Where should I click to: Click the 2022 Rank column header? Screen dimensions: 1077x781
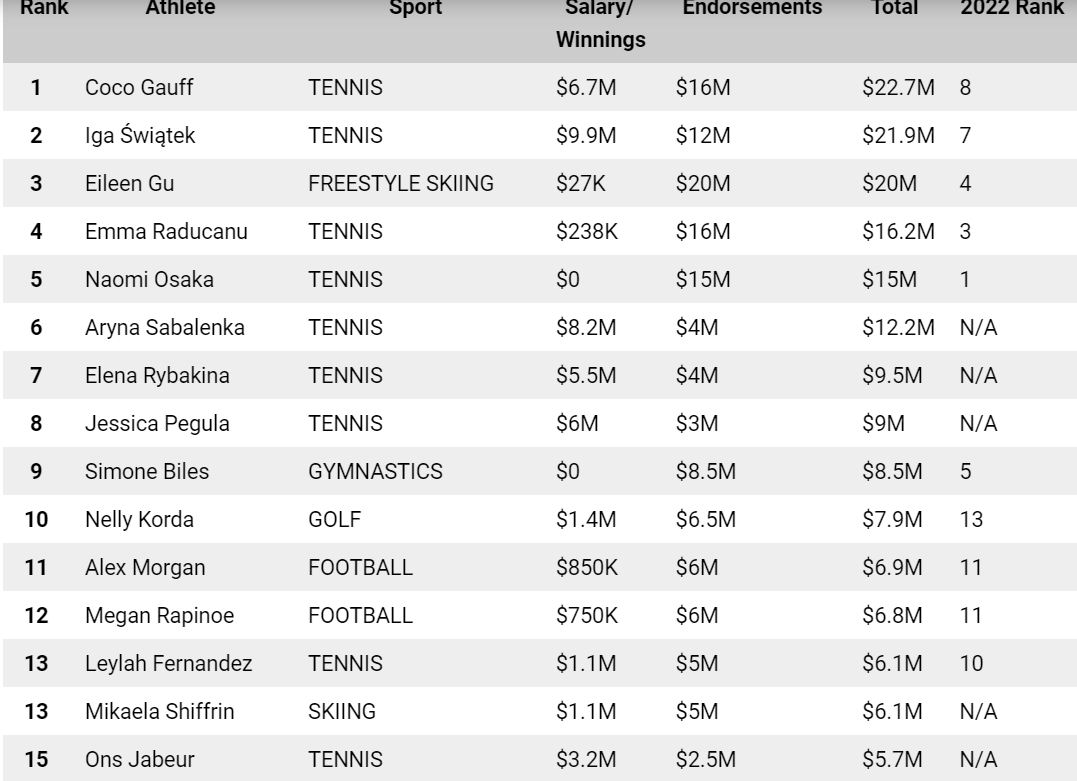pyautogui.click(x=1012, y=8)
